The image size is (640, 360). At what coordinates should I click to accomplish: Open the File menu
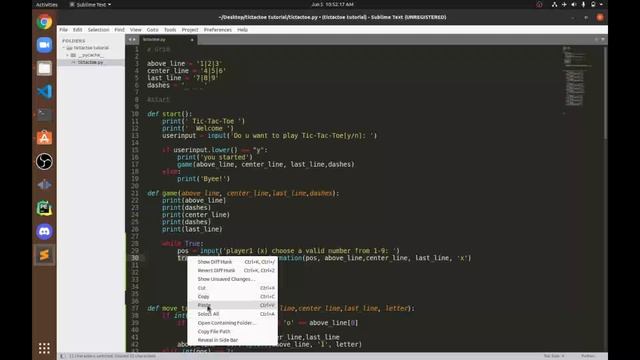coord(64,30)
